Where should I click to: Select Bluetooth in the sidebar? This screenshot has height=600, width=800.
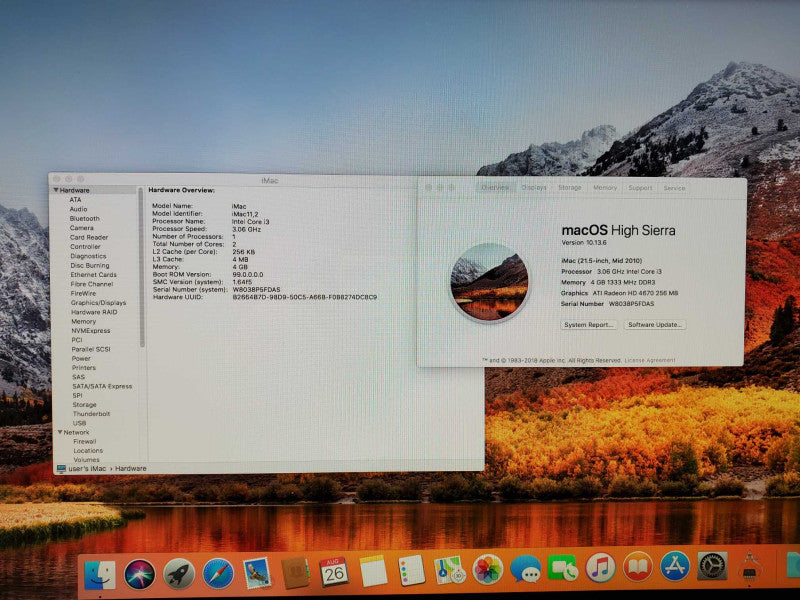pyautogui.click(x=85, y=218)
